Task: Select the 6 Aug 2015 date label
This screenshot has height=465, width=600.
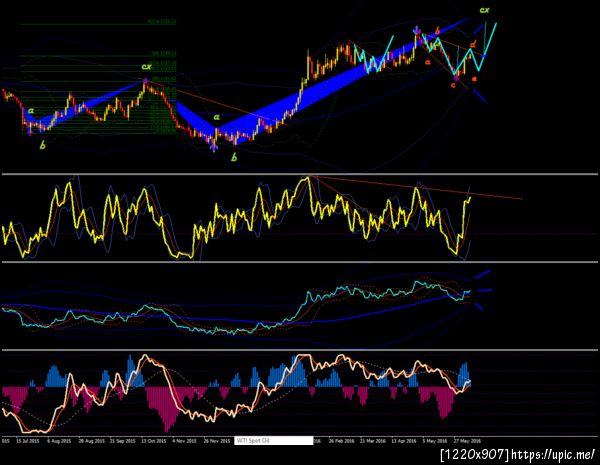Action: (59, 441)
